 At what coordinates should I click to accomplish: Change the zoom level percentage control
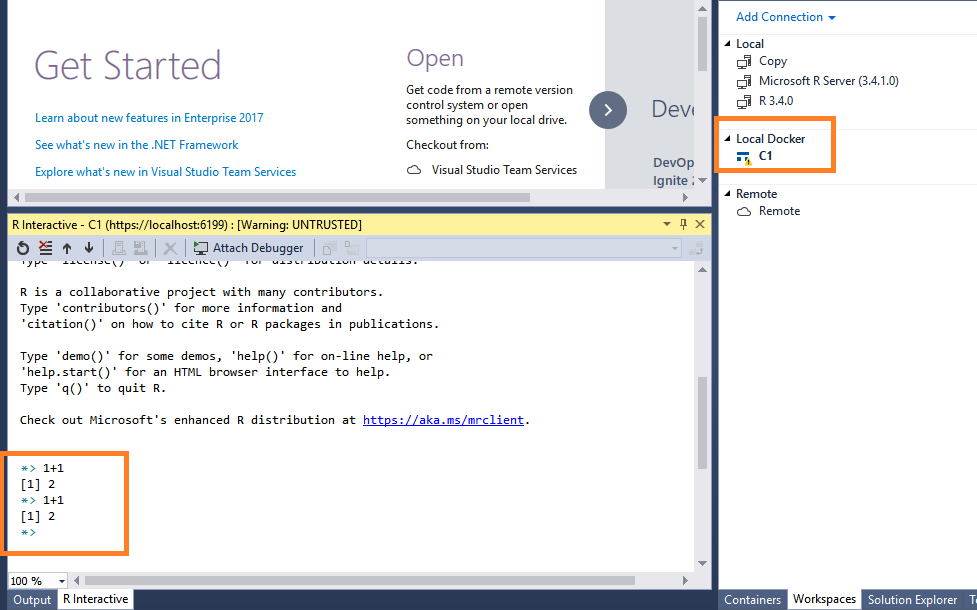coord(37,580)
